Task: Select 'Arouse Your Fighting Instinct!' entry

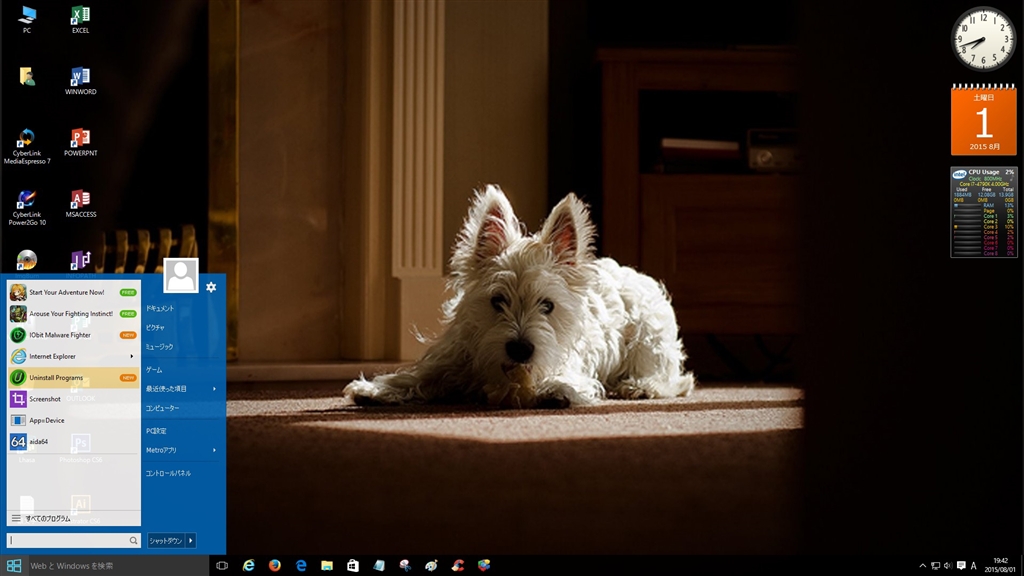Action: point(74,313)
